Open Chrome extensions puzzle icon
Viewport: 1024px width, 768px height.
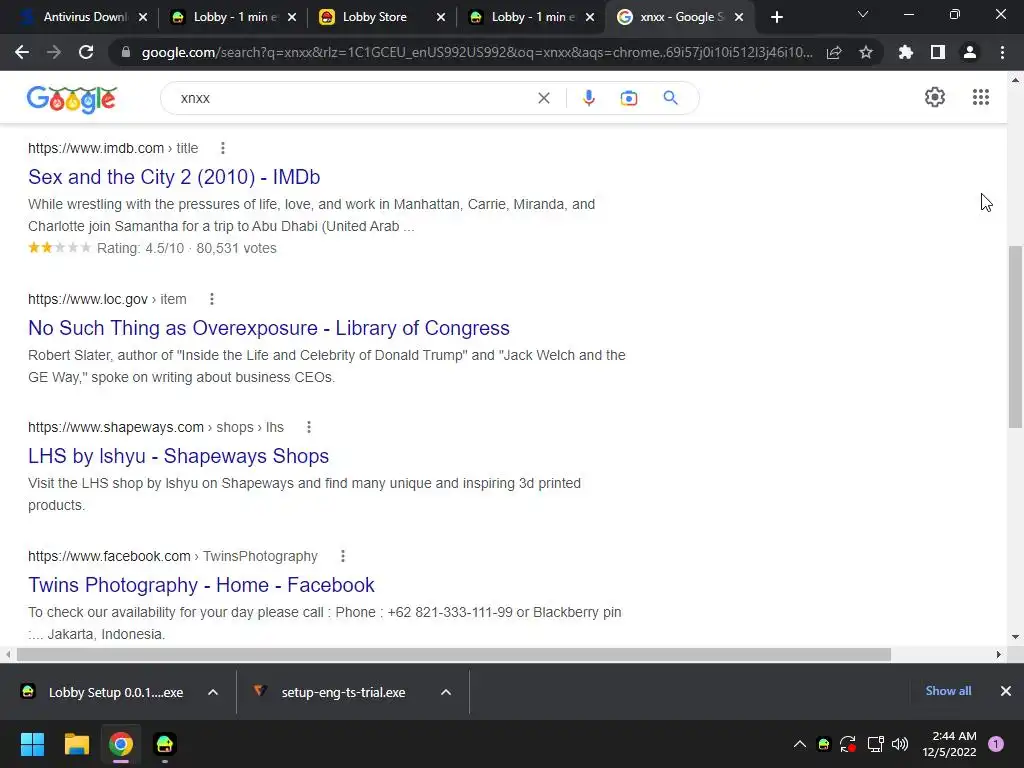click(906, 52)
